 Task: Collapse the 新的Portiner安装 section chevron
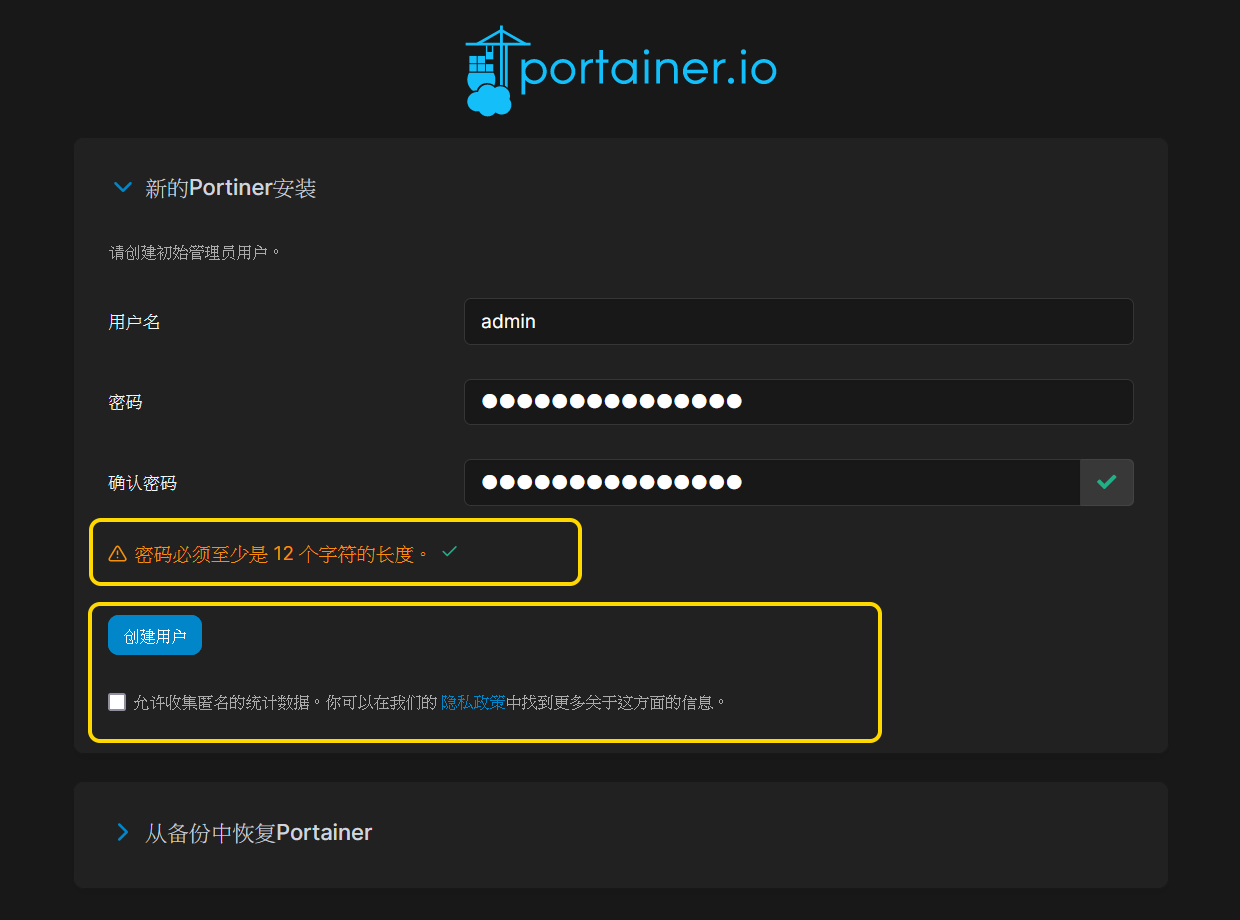point(123,187)
